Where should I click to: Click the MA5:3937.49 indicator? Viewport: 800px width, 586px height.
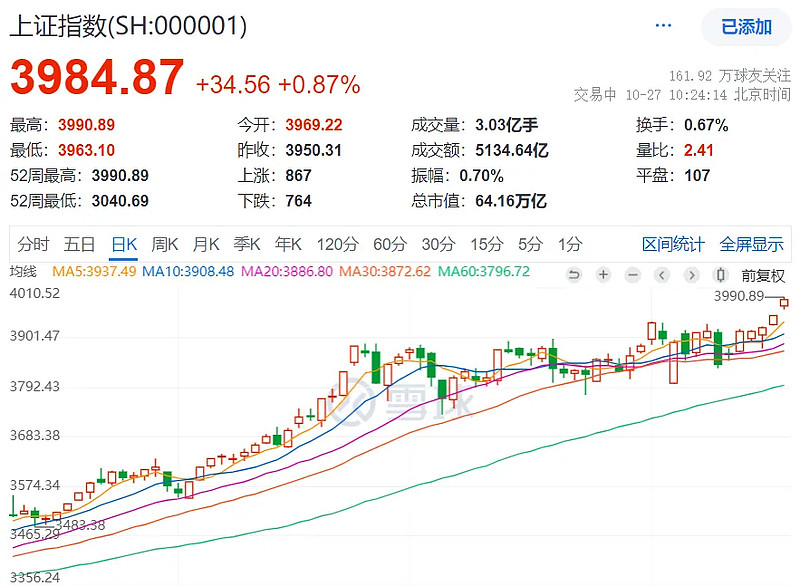[x=94, y=271]
